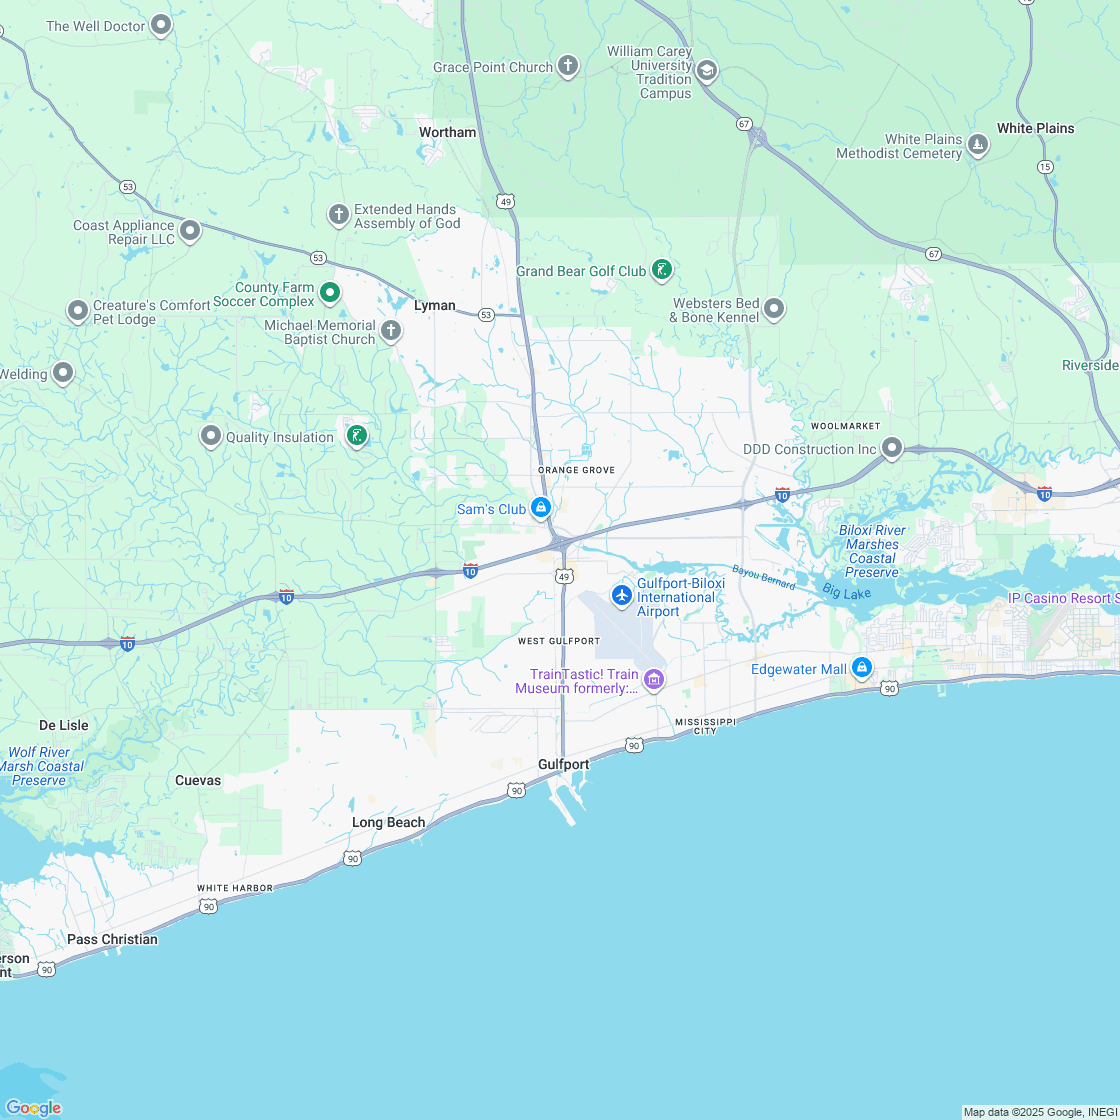
Task: Click the Google logo
Action: coord(34,1107)
